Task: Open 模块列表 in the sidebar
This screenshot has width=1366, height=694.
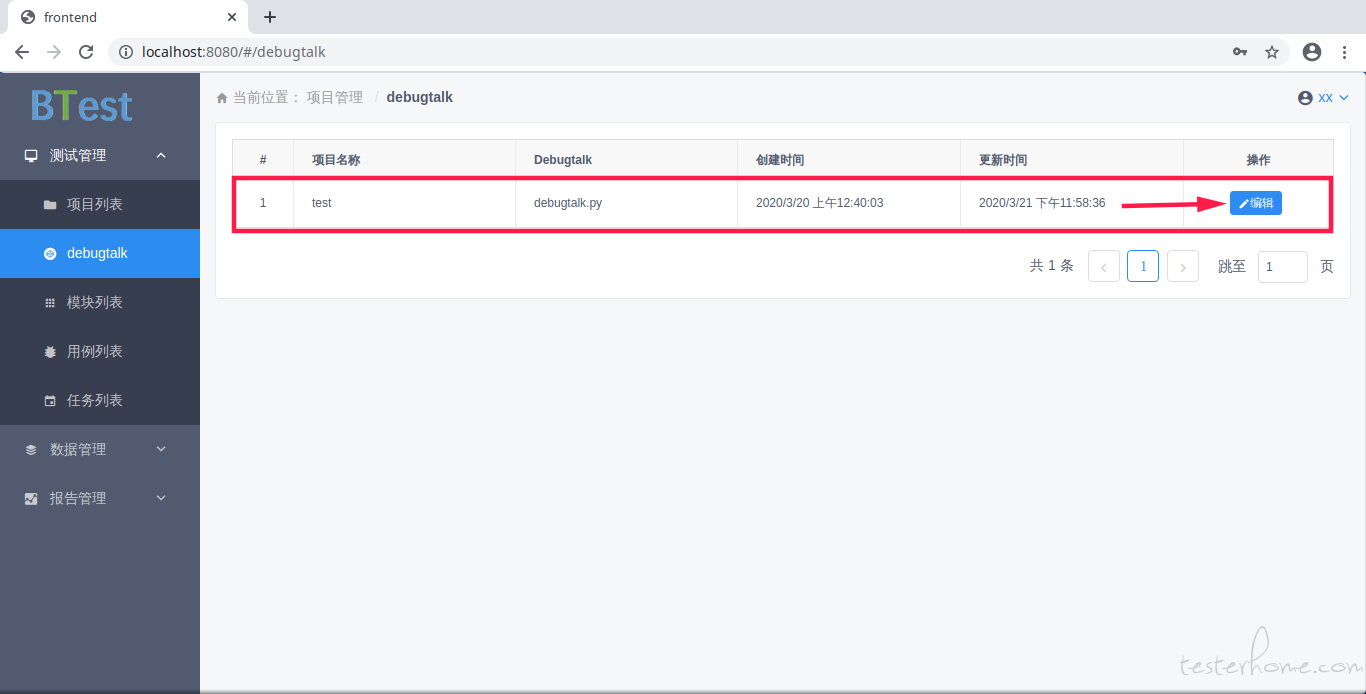Action: (100, 303)
